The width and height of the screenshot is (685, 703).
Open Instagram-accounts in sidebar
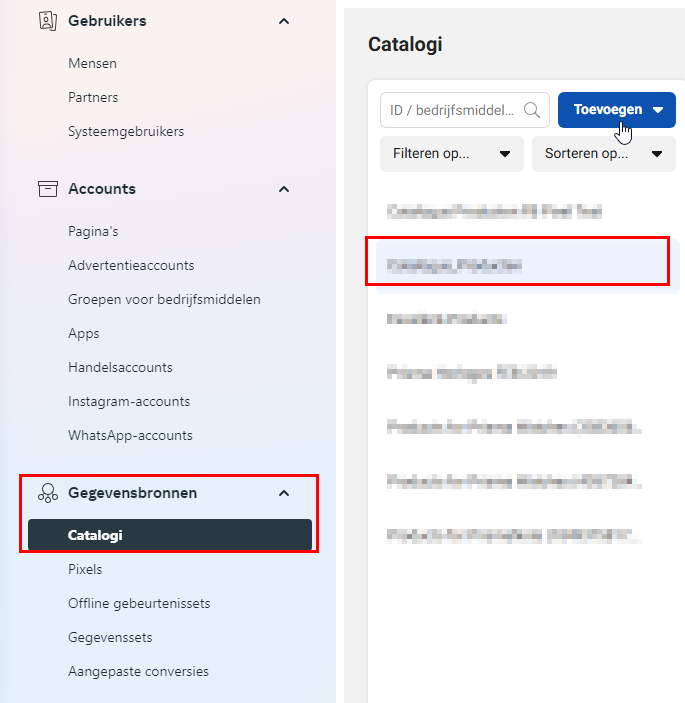point(129,401)
